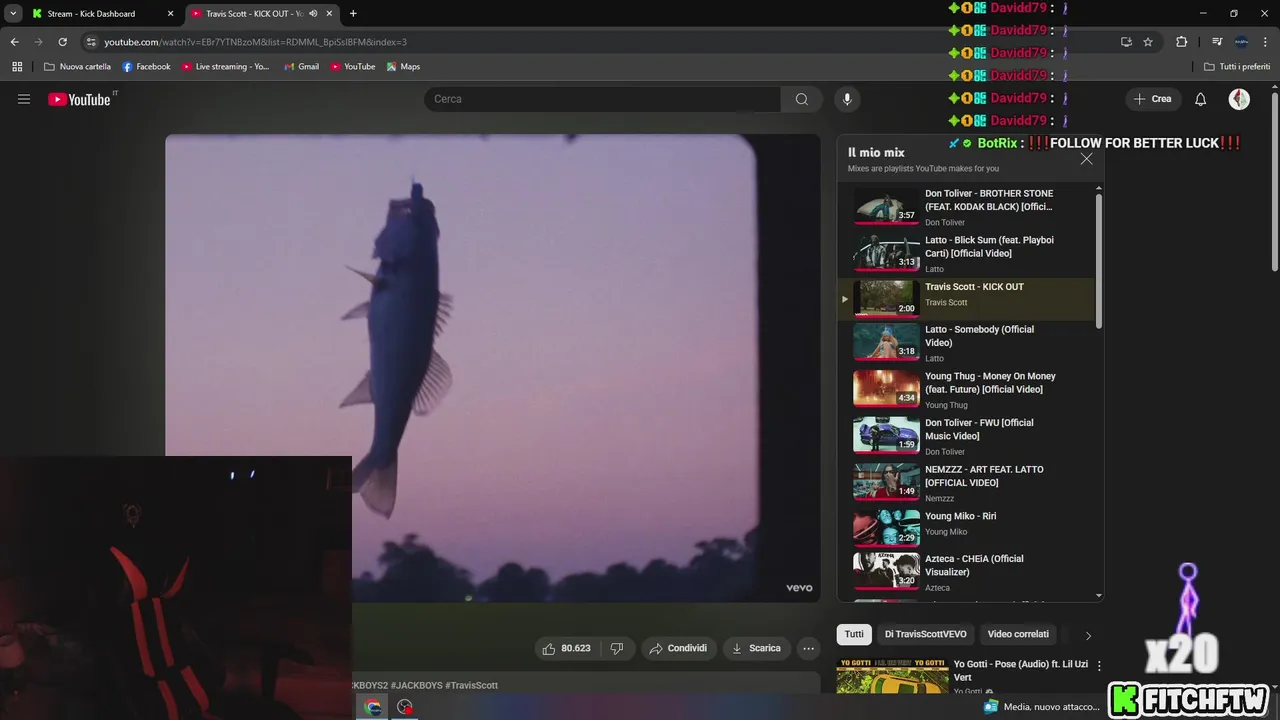
Task: Open YouTube notifications bell
Action: 1200,99
